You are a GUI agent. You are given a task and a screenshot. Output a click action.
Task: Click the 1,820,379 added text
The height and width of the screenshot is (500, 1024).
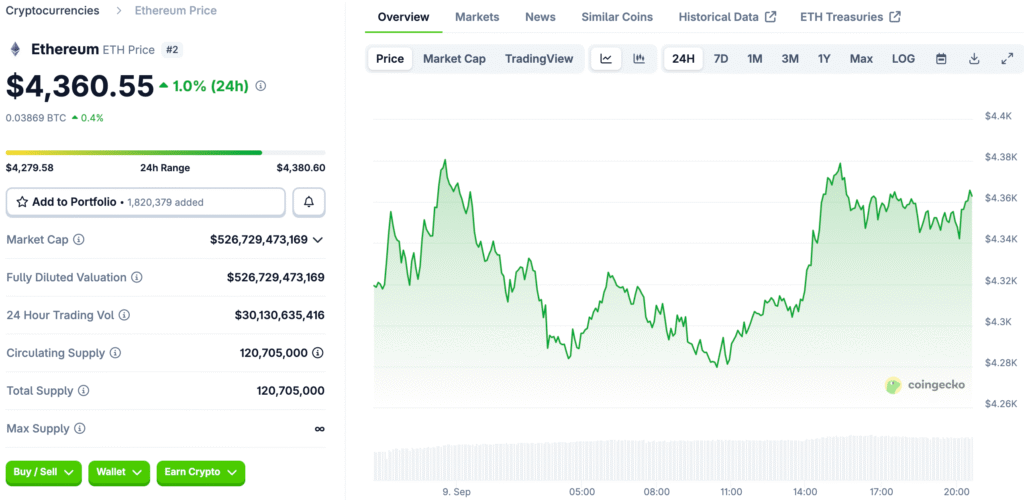[x=165, y=203]
